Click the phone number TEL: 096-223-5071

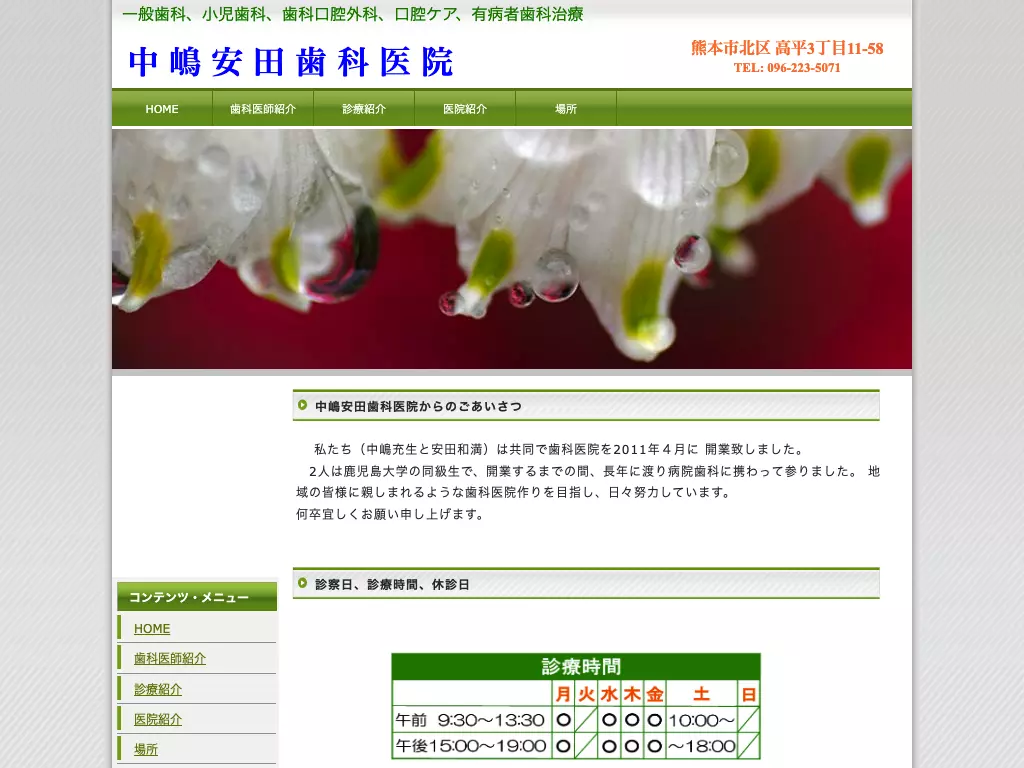click(x=787, y=68)
